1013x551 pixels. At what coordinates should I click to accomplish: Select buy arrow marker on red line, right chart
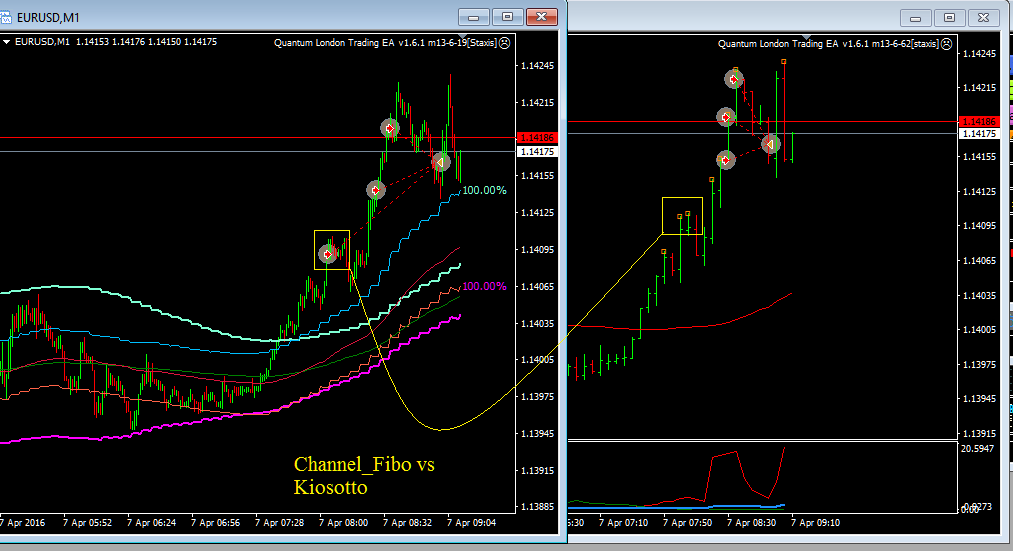coord(726,118)
